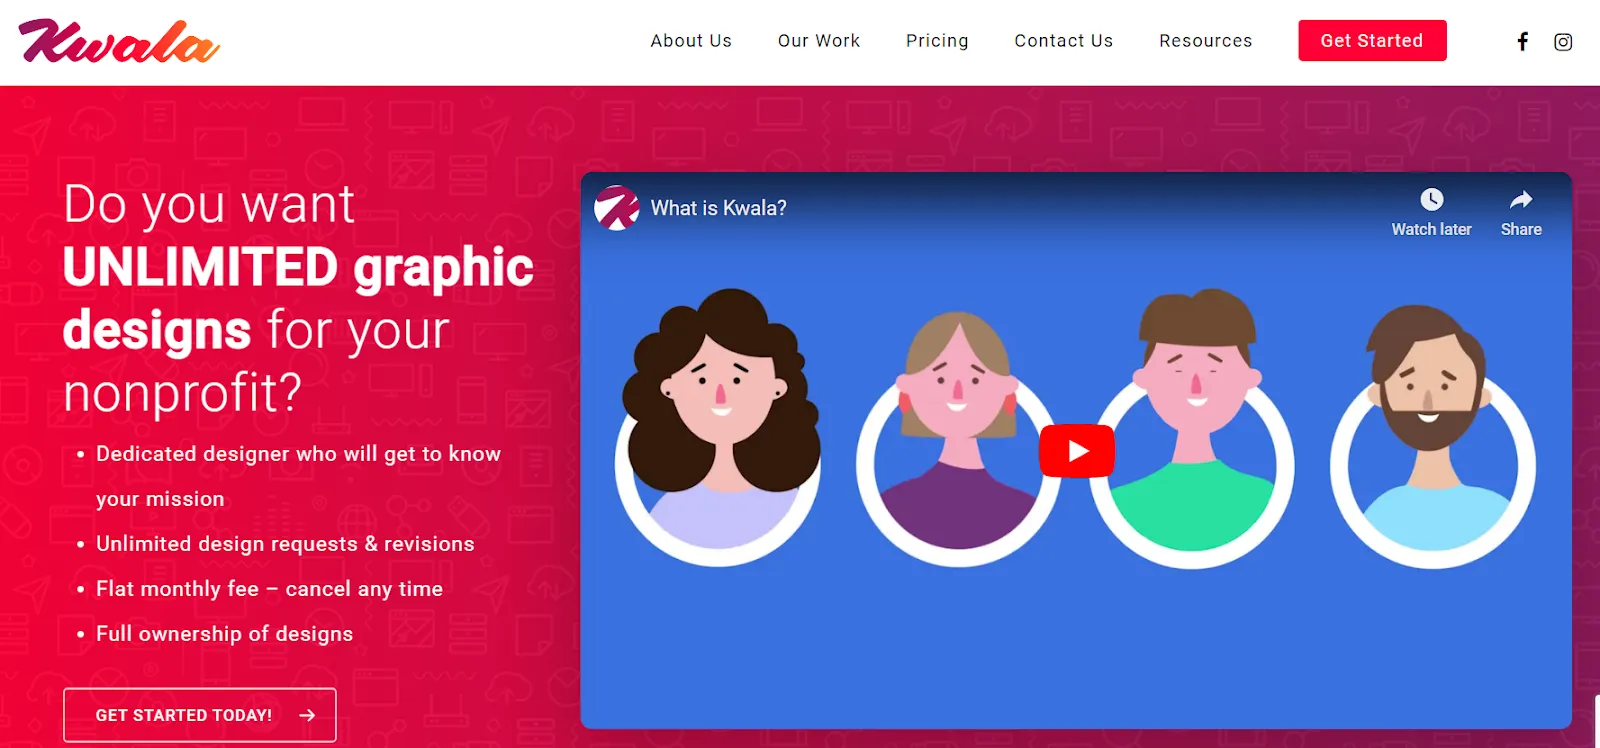Click the green-shirt man avatar in video
This screenshot has width=1600, height=748.
coord(1194,430)
